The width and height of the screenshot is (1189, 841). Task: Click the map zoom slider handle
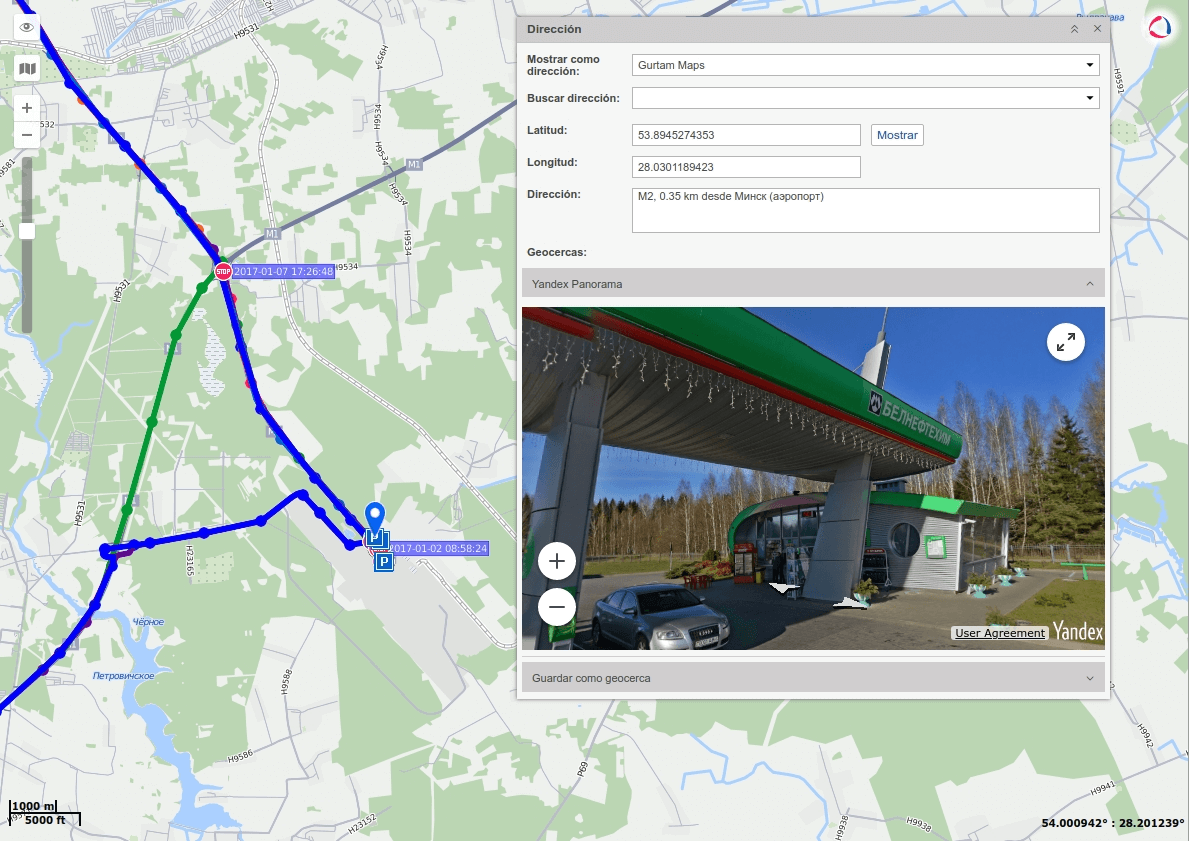coord(26,232)
